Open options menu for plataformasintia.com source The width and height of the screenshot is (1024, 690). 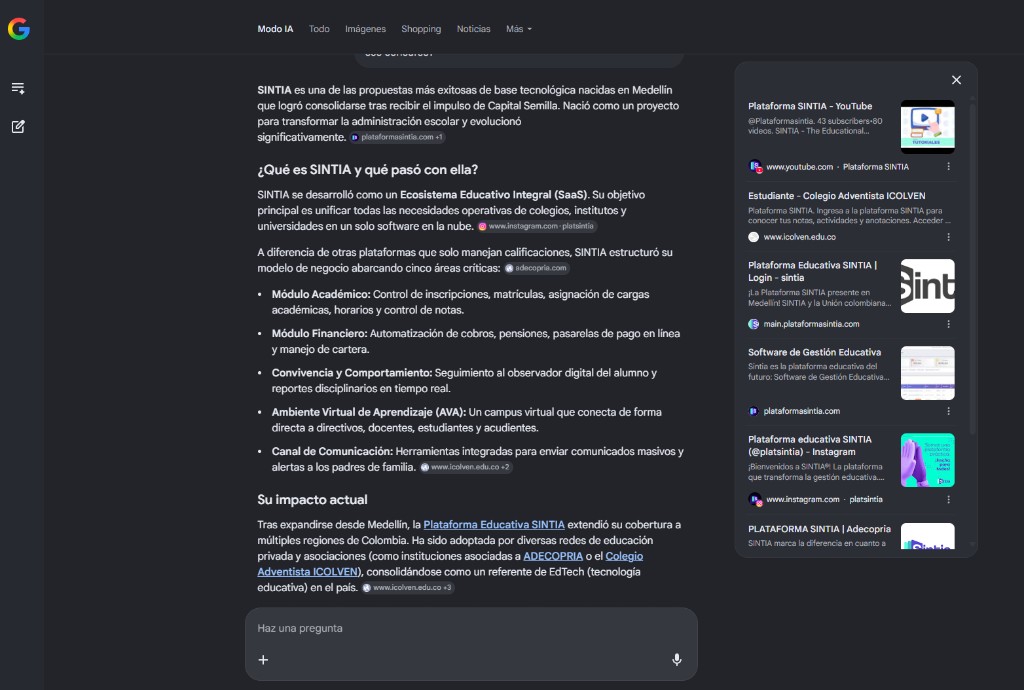click(948, 411)
